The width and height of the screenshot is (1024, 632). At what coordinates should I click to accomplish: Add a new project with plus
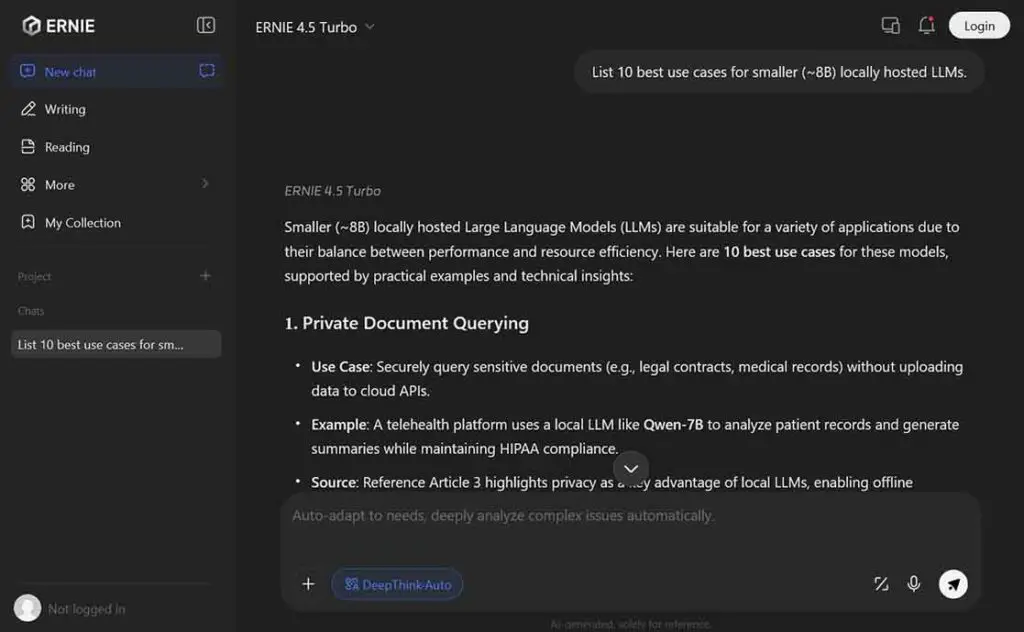click(x=205, y=276)
